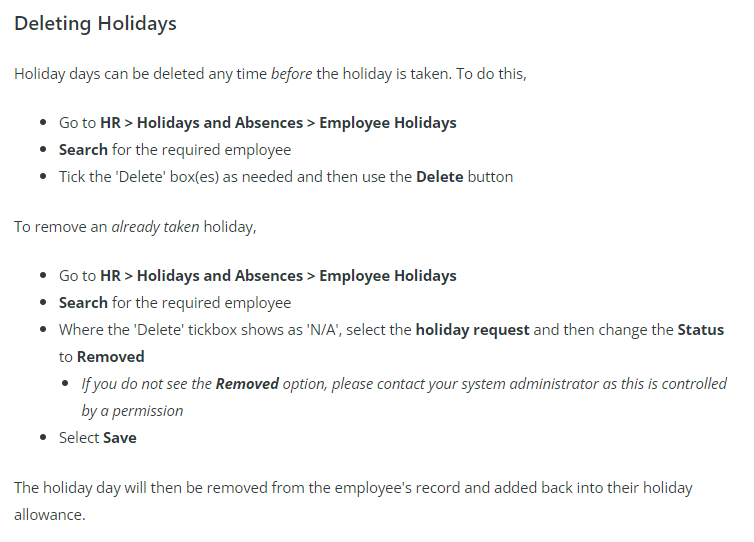This screenshot has width=754, height=542.
Task: Click the bold 'holiday request' text
Action: click(472, 330)
